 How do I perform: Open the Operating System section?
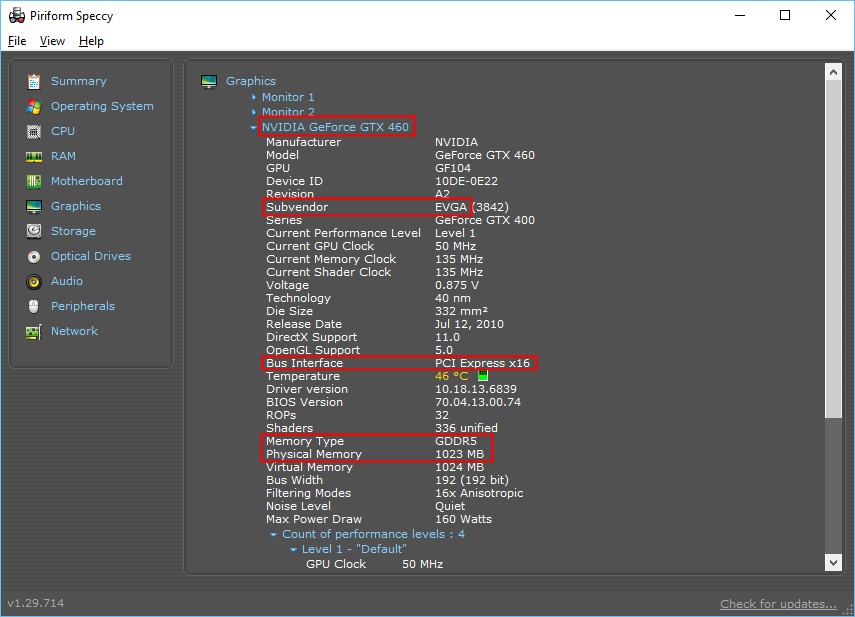tap(102, 106)
